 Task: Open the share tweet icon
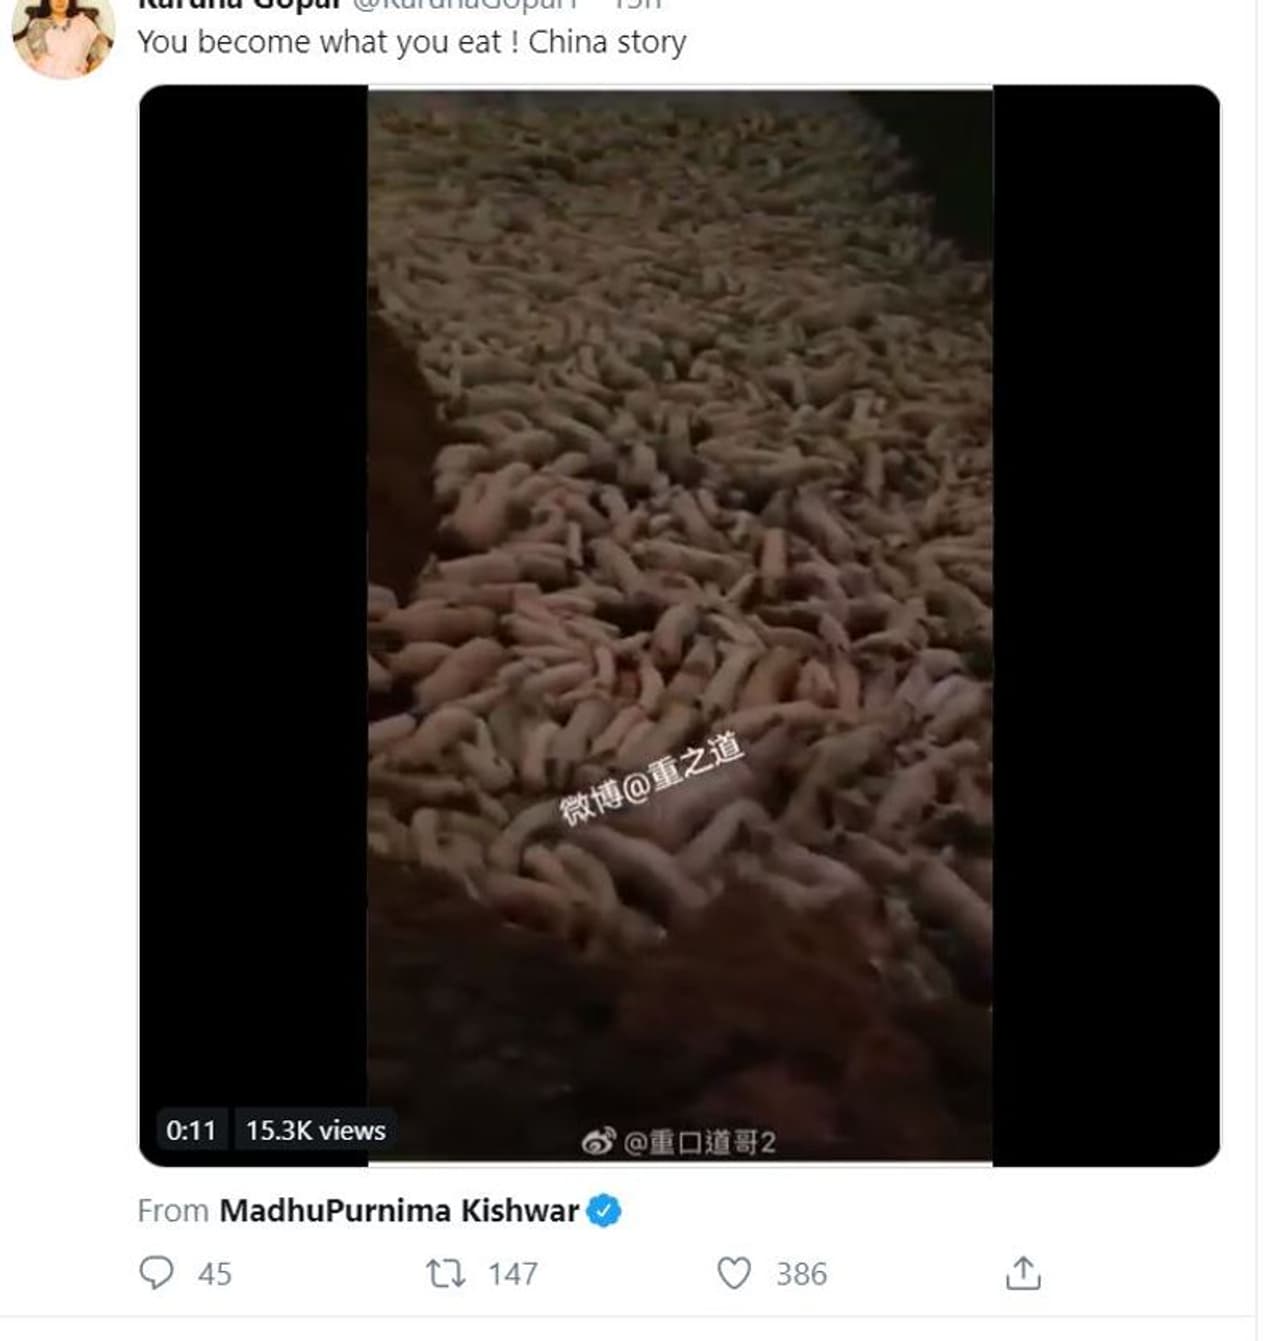click(1022, 1273)
